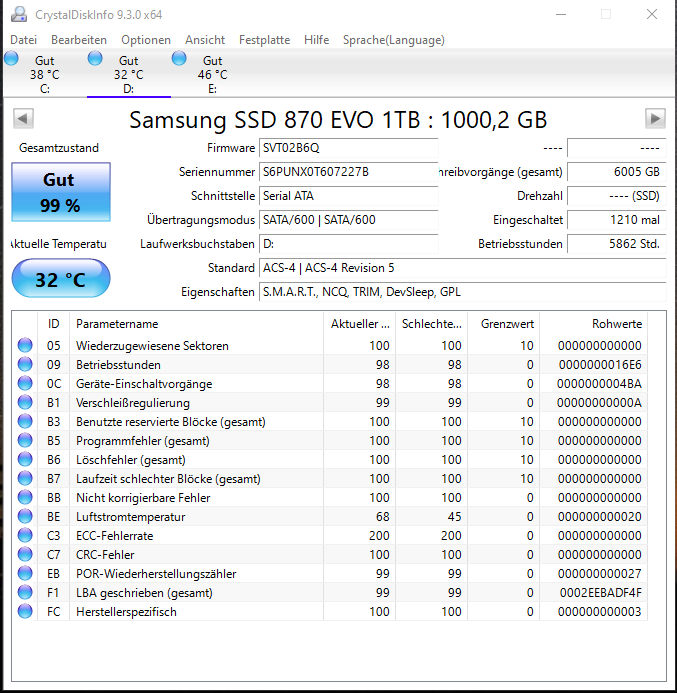The width and height of the screenshot is (677, 693).
Task: Click the Standard field ACS-4
Action: click(x=462, y=268)
